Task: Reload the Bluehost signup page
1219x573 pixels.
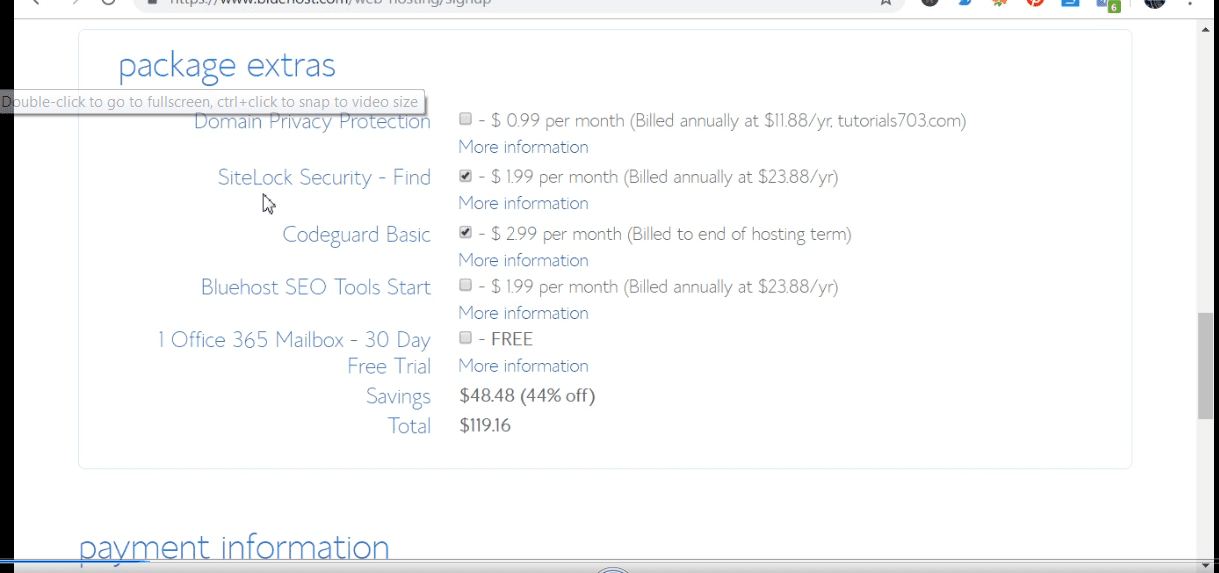Action: click(x=108, y=3)
